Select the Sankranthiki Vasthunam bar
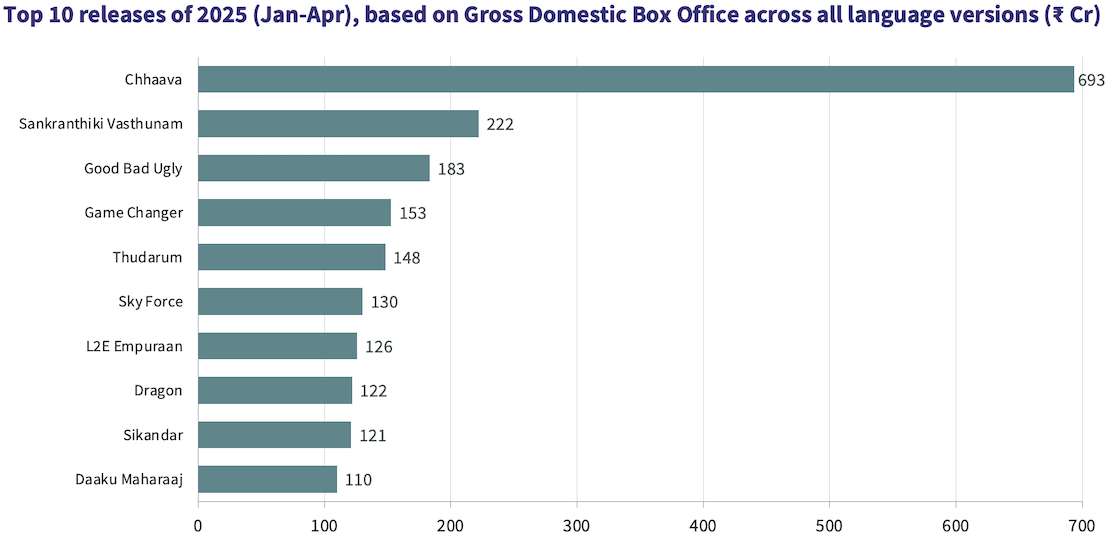 click(338, 123)
